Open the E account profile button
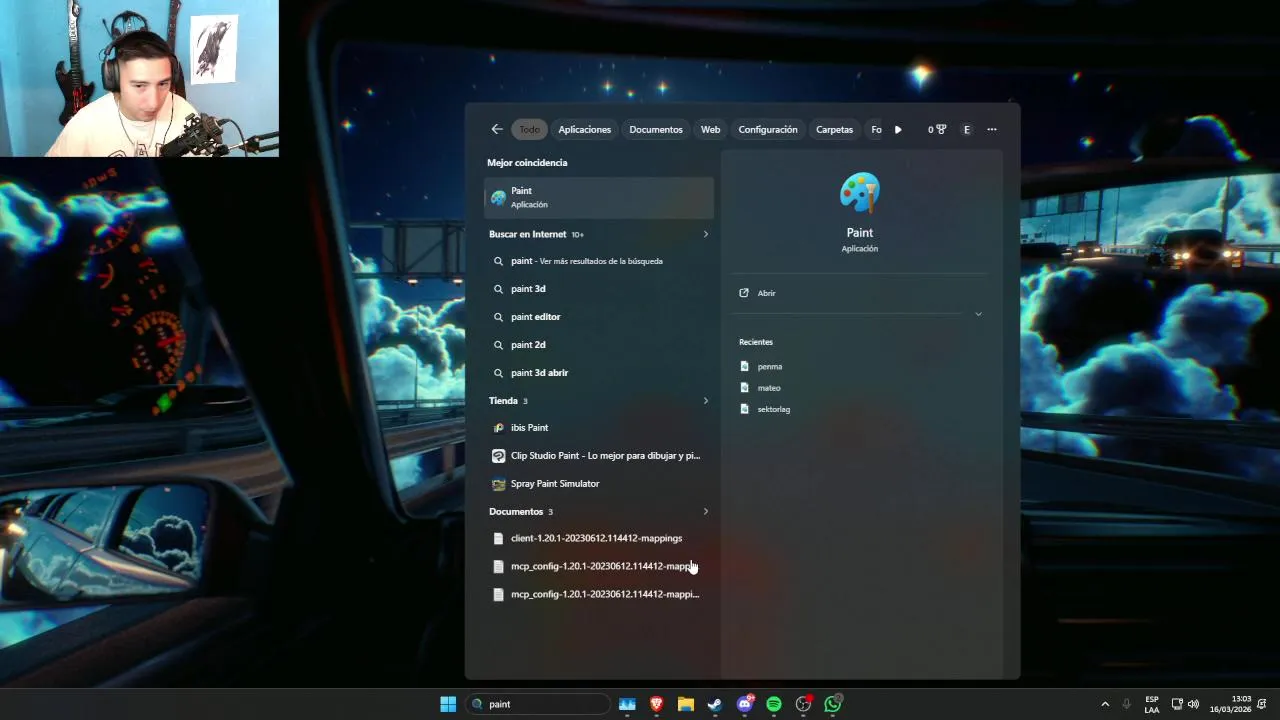Image resolution: width=1280 pixels, height=720 pixels. pyautogui.click(x=966, y=129)
